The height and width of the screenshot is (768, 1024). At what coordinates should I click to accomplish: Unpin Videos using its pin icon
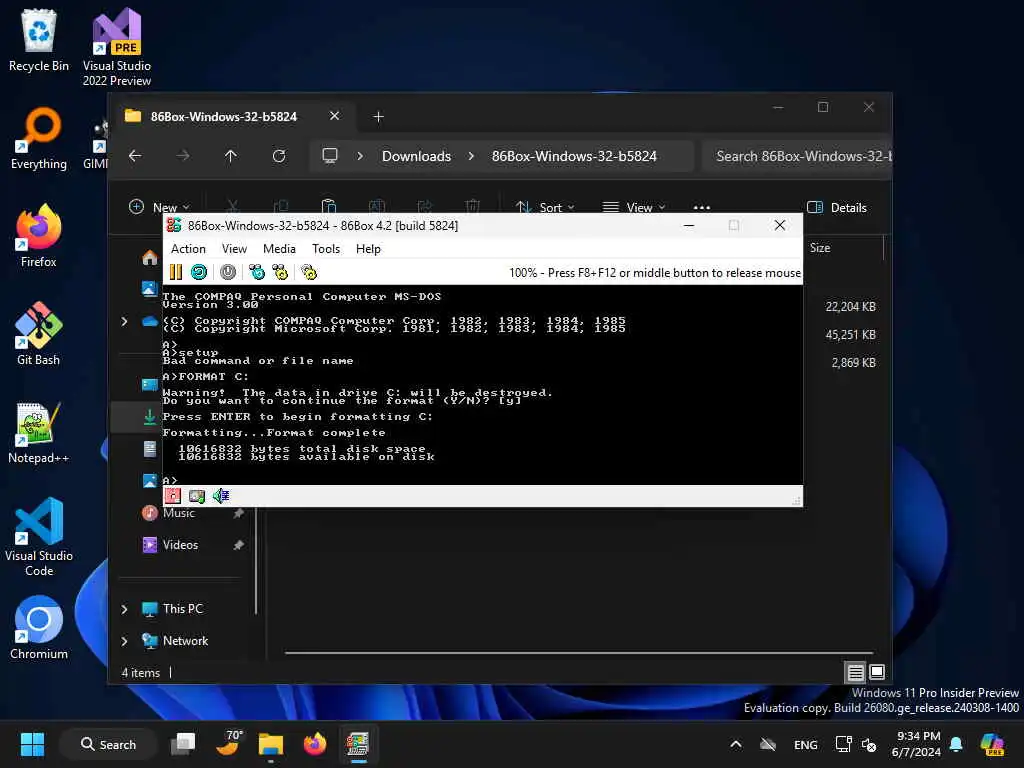238,545
